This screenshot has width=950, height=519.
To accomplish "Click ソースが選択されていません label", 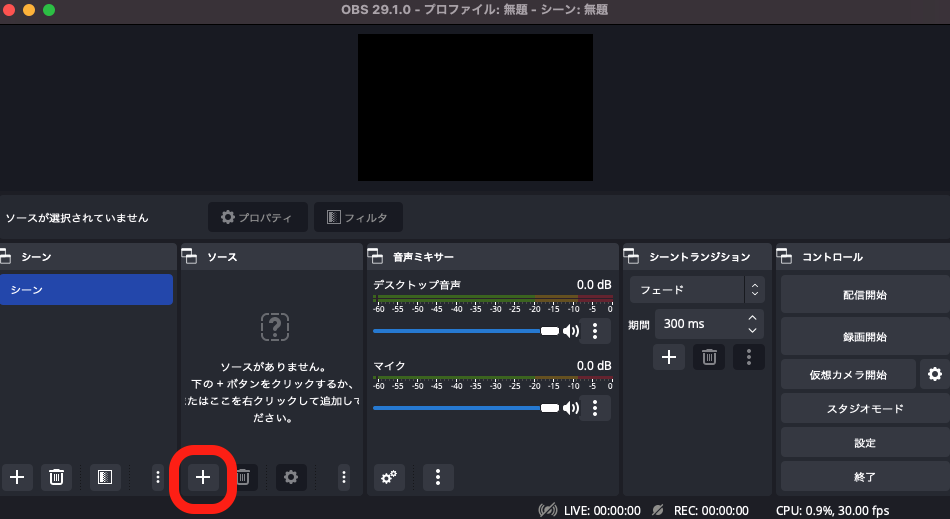I will [x=77, y=217].
